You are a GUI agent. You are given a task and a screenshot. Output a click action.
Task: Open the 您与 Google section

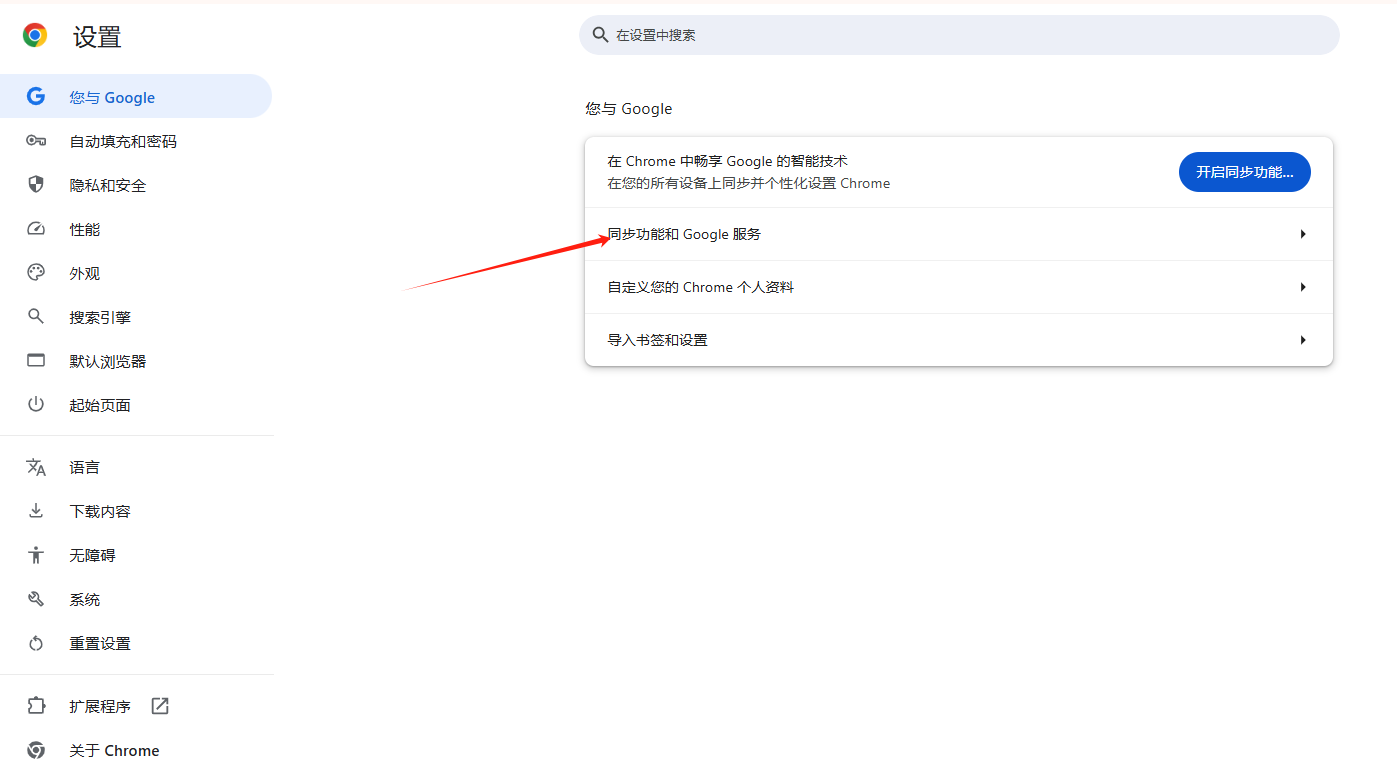(136, 97)
